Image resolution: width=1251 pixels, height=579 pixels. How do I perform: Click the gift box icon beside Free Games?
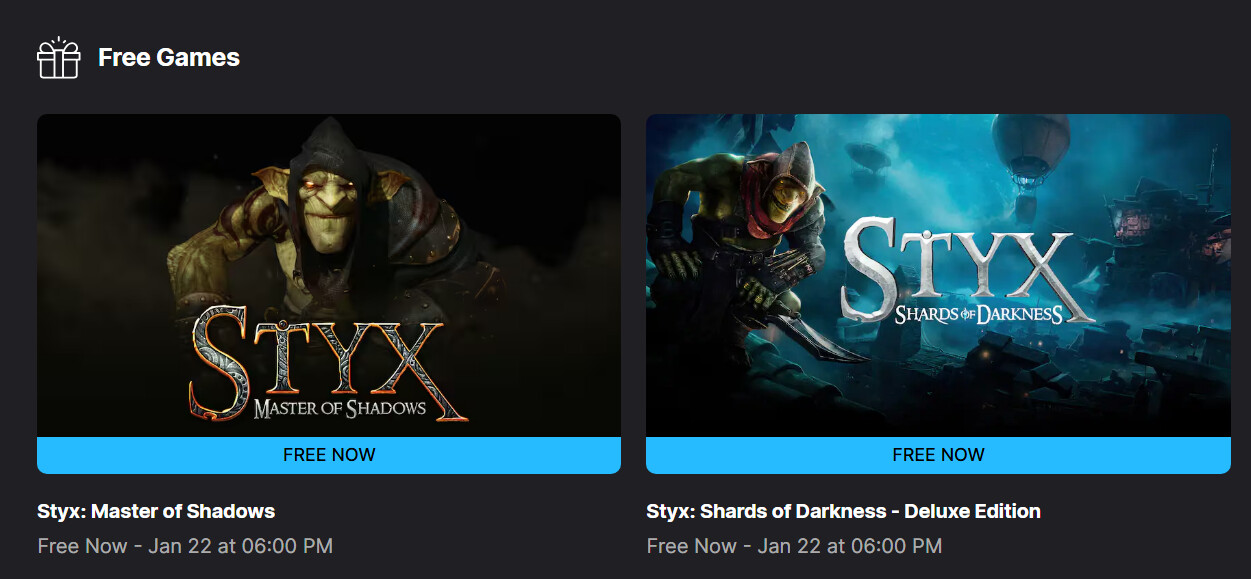click(58, 58)
